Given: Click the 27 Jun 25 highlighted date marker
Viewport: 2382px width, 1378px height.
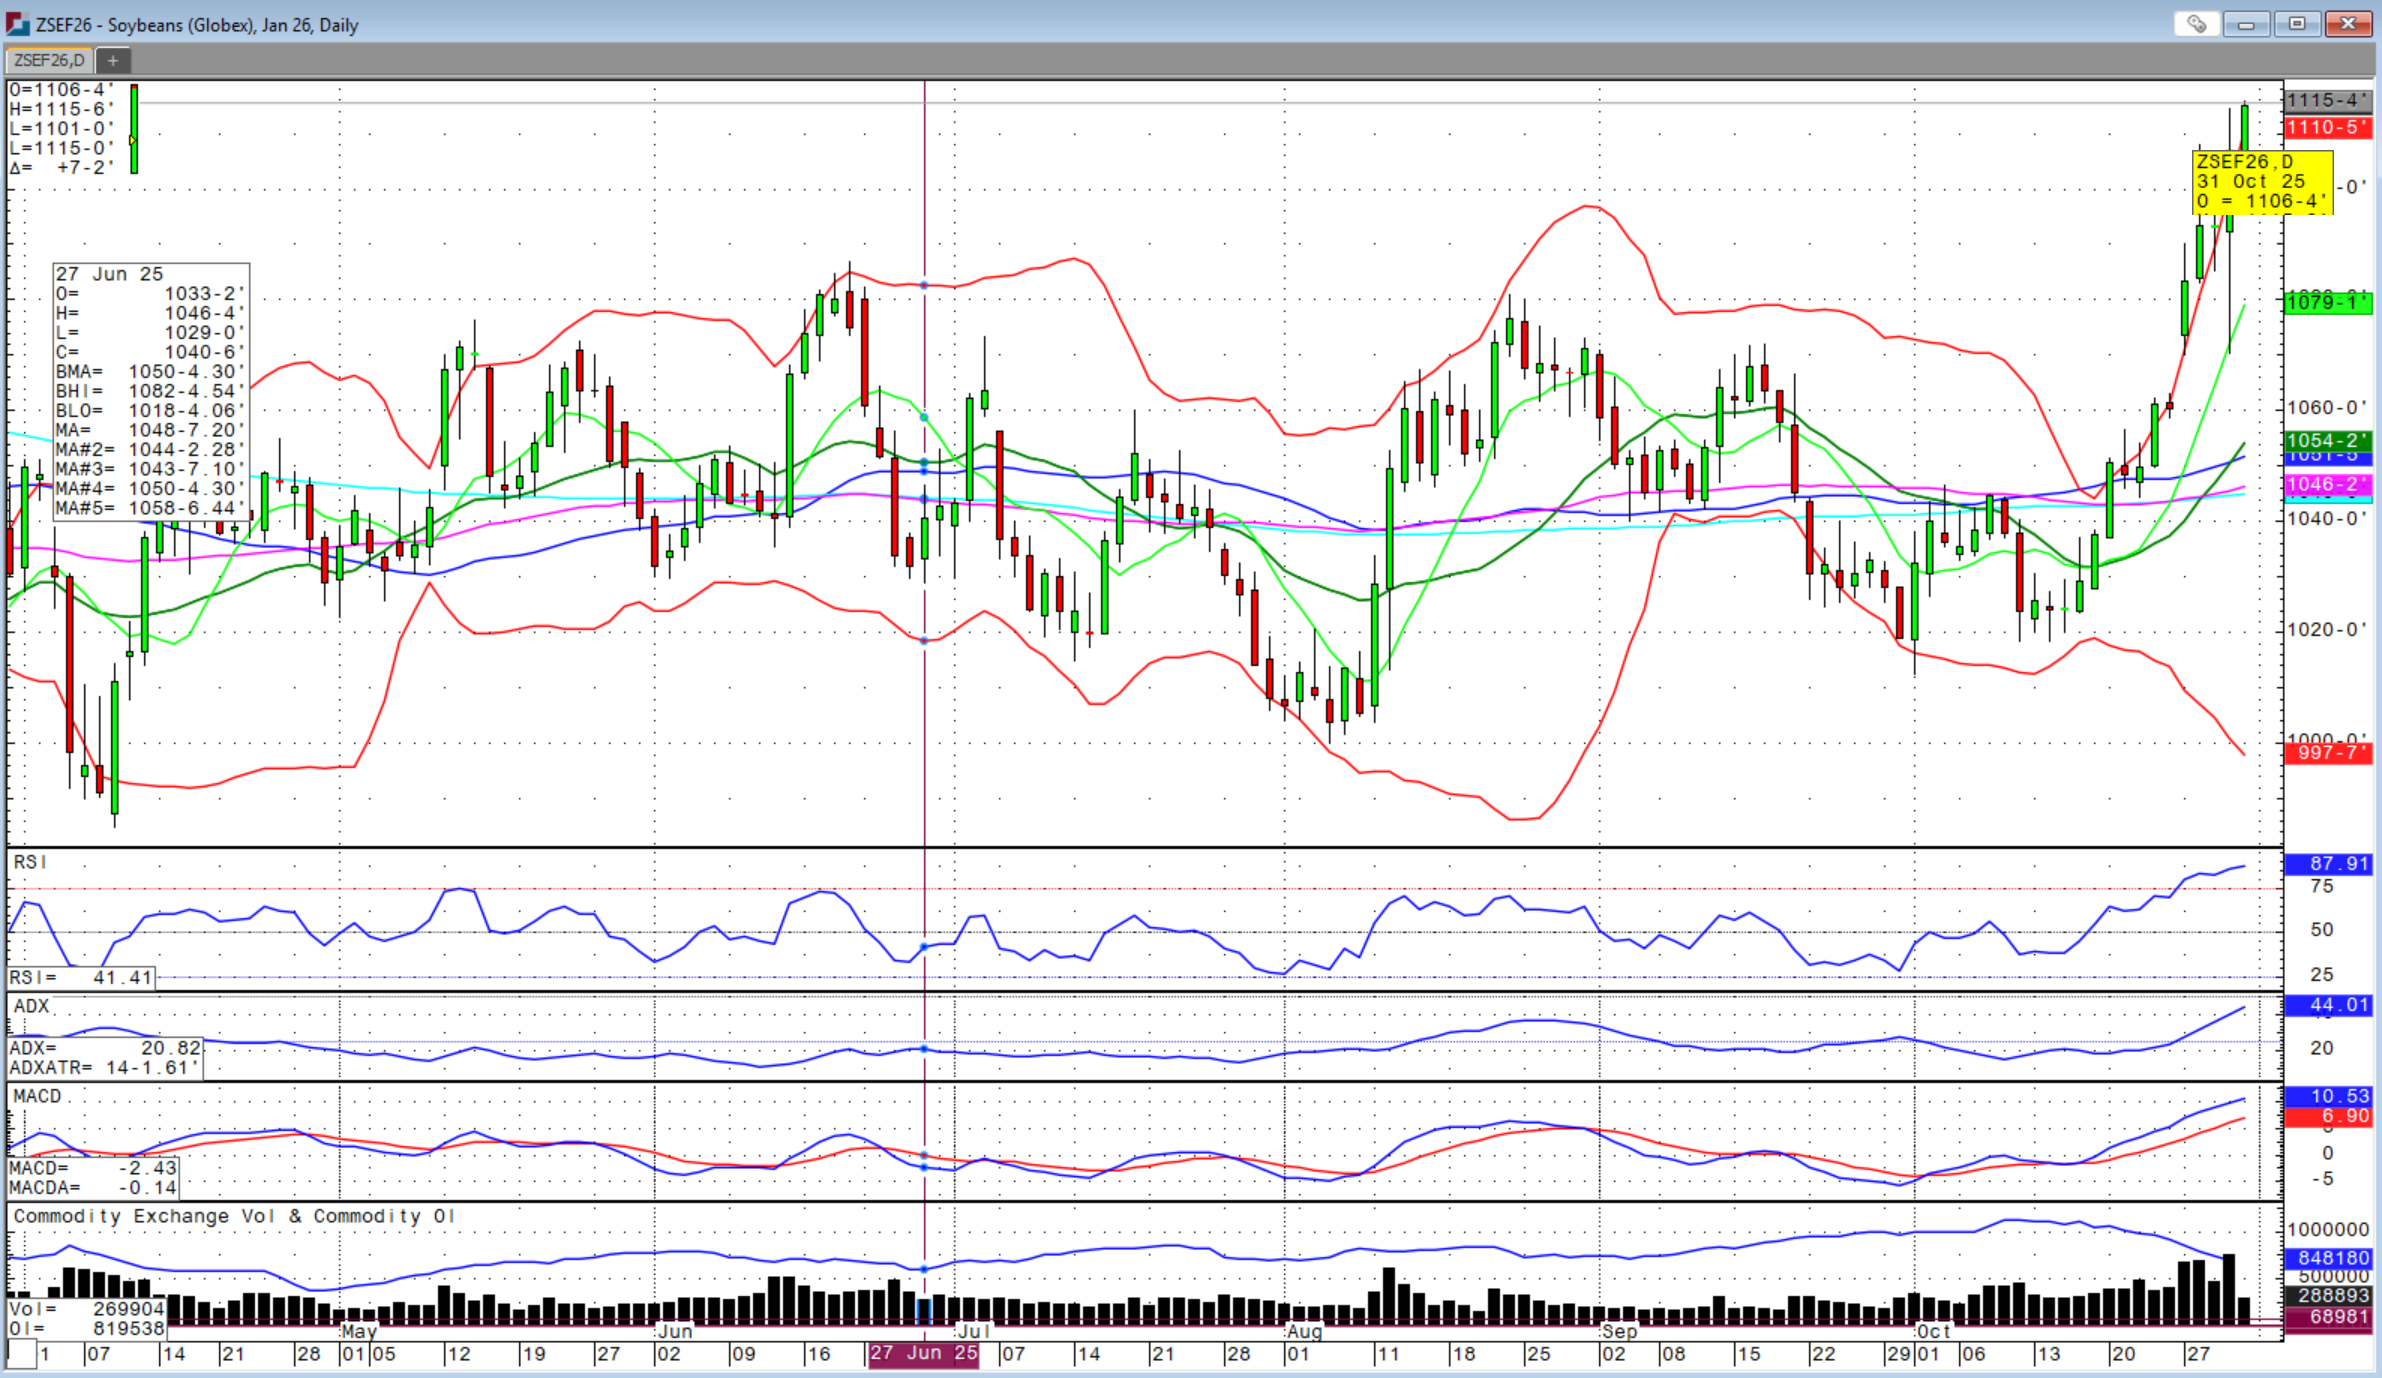Looking at the screenshot, I should (x=923, y=1353).
